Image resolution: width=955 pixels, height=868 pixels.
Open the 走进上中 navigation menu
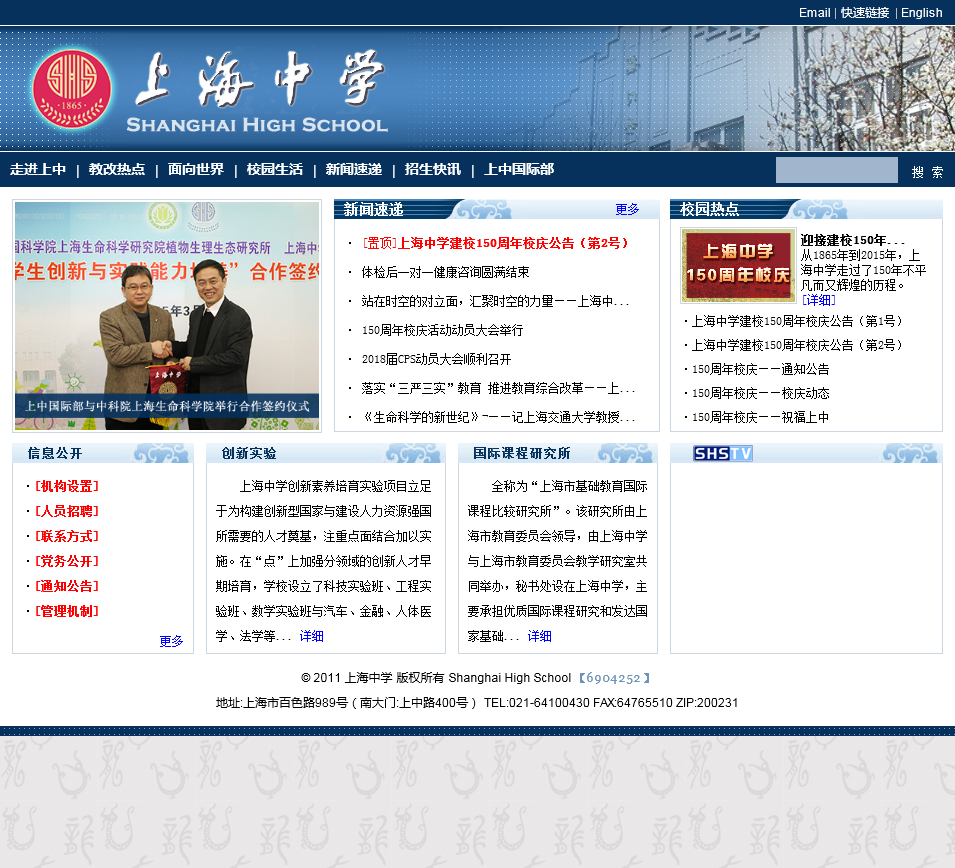(38, 169)
